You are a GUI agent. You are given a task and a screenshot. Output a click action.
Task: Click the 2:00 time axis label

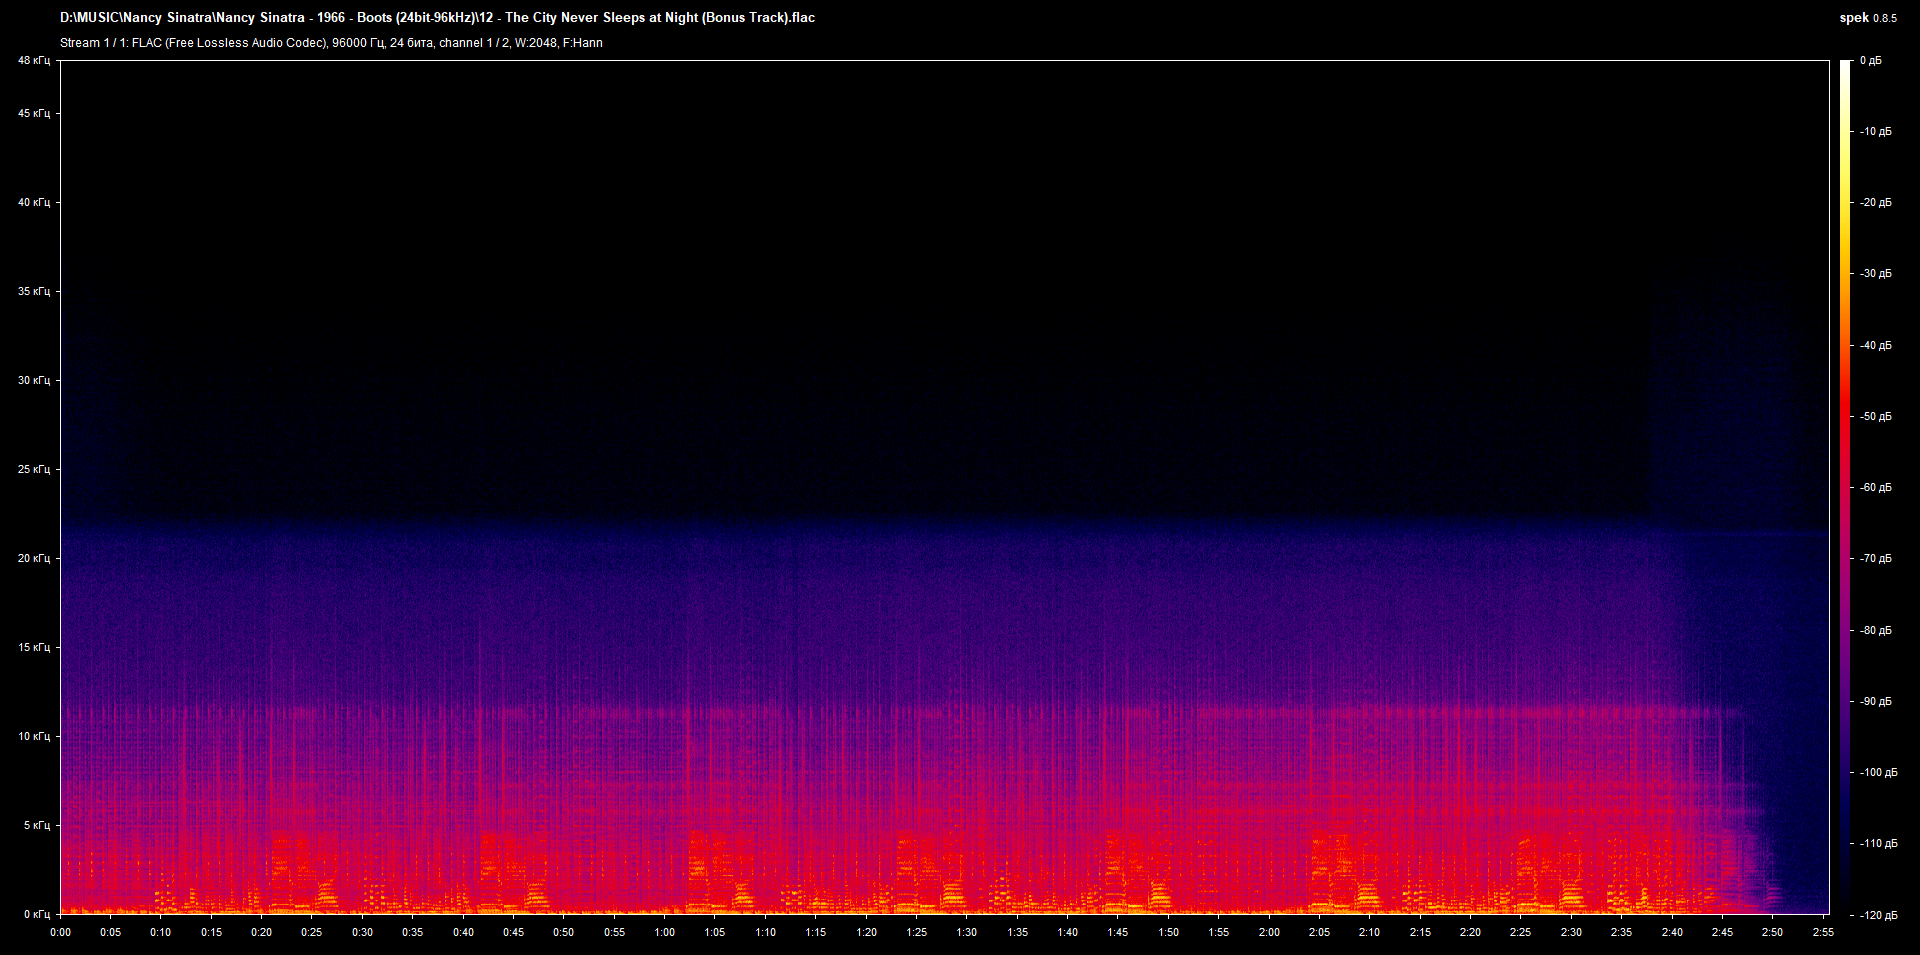[x=1269, y=933]
